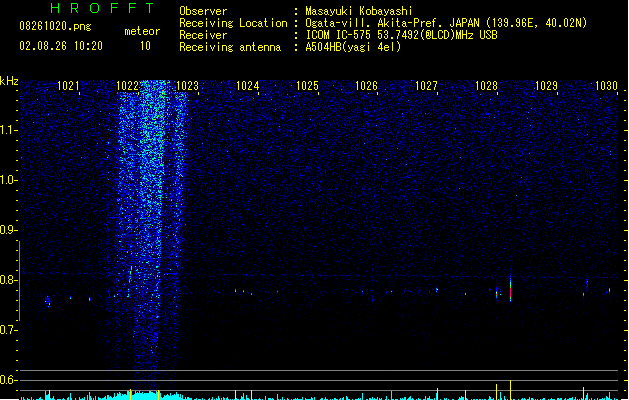Click the Receiver field label

click(203, 35)
